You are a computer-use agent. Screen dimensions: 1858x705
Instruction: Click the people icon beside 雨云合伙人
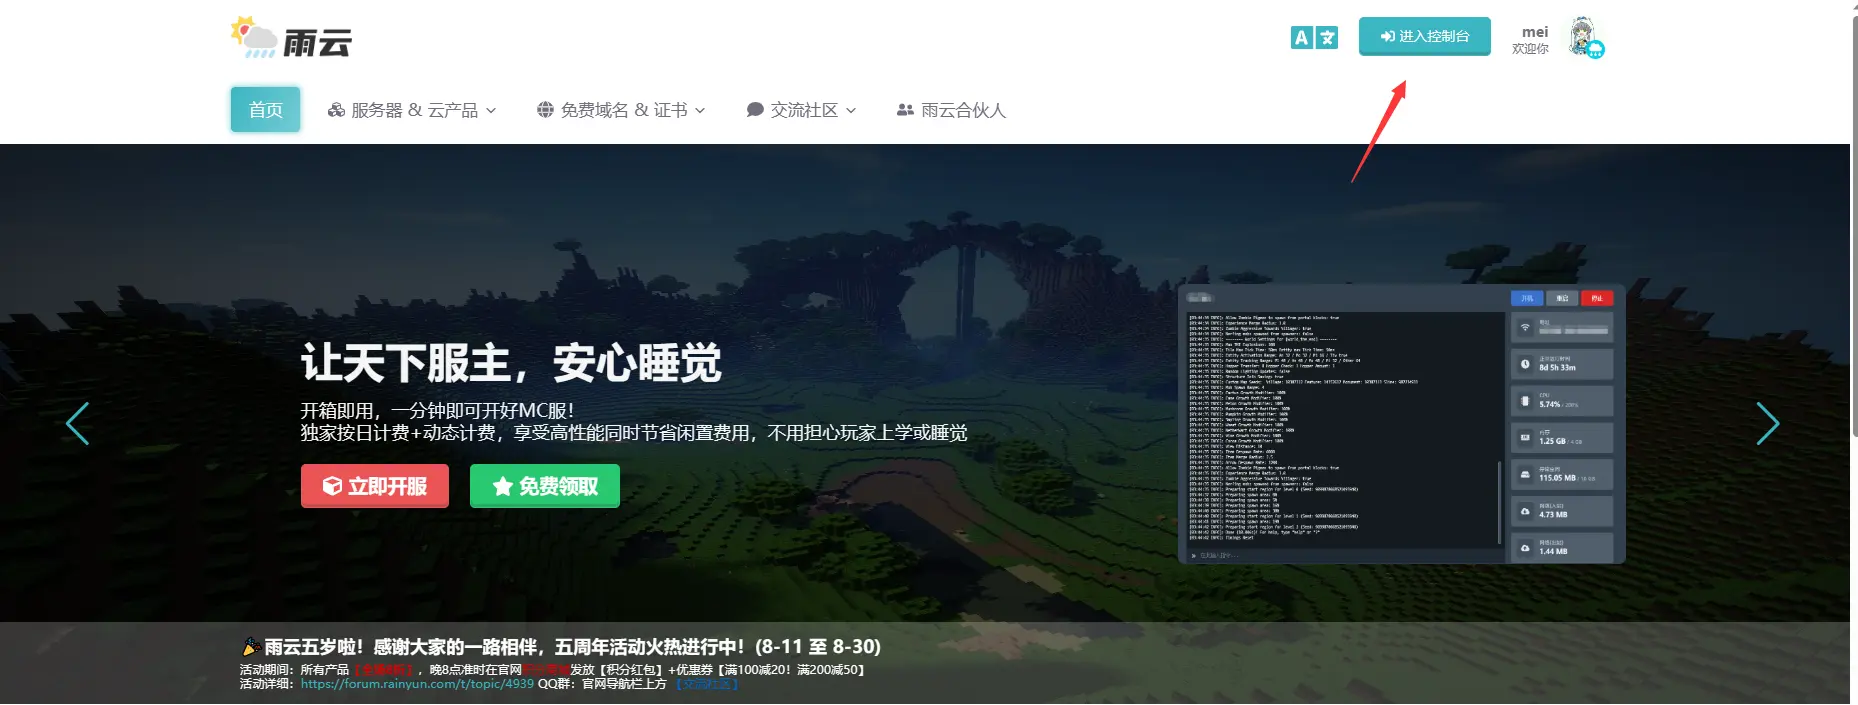point(905,110)
